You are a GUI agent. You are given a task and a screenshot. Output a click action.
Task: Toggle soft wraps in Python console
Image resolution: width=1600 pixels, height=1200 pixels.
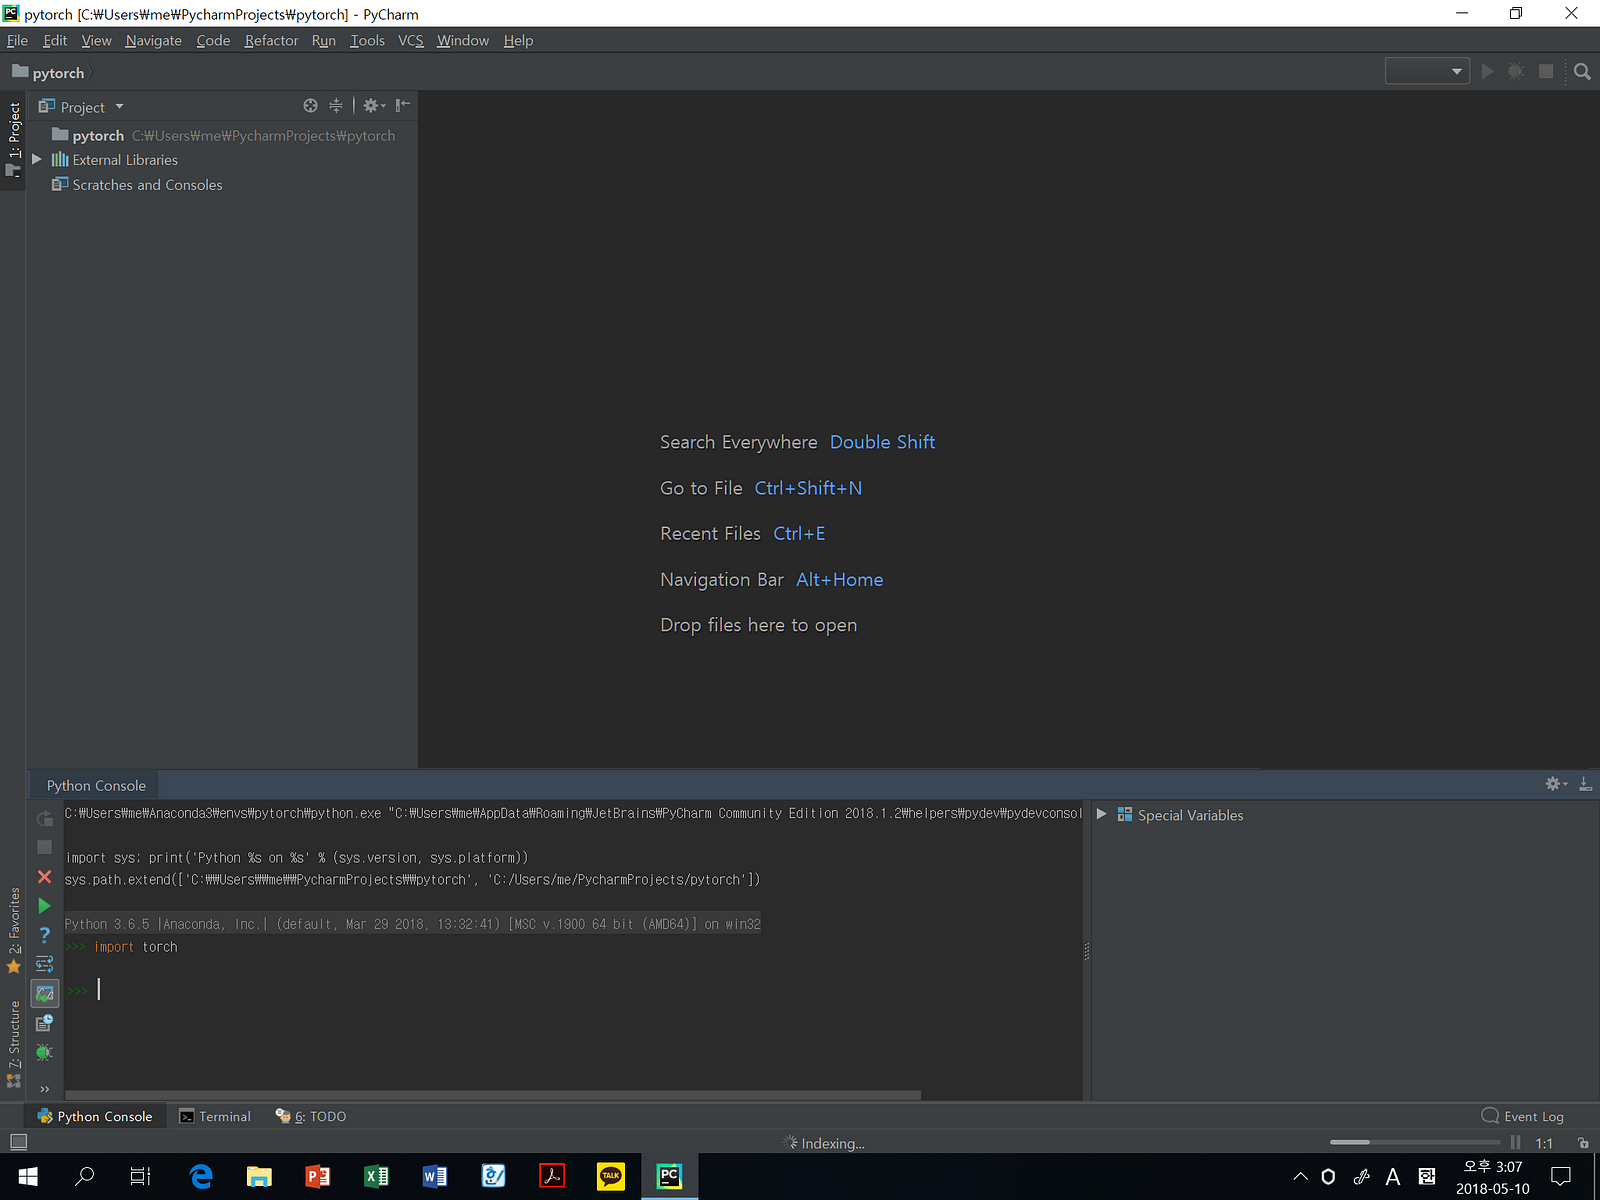pos(44,964)
